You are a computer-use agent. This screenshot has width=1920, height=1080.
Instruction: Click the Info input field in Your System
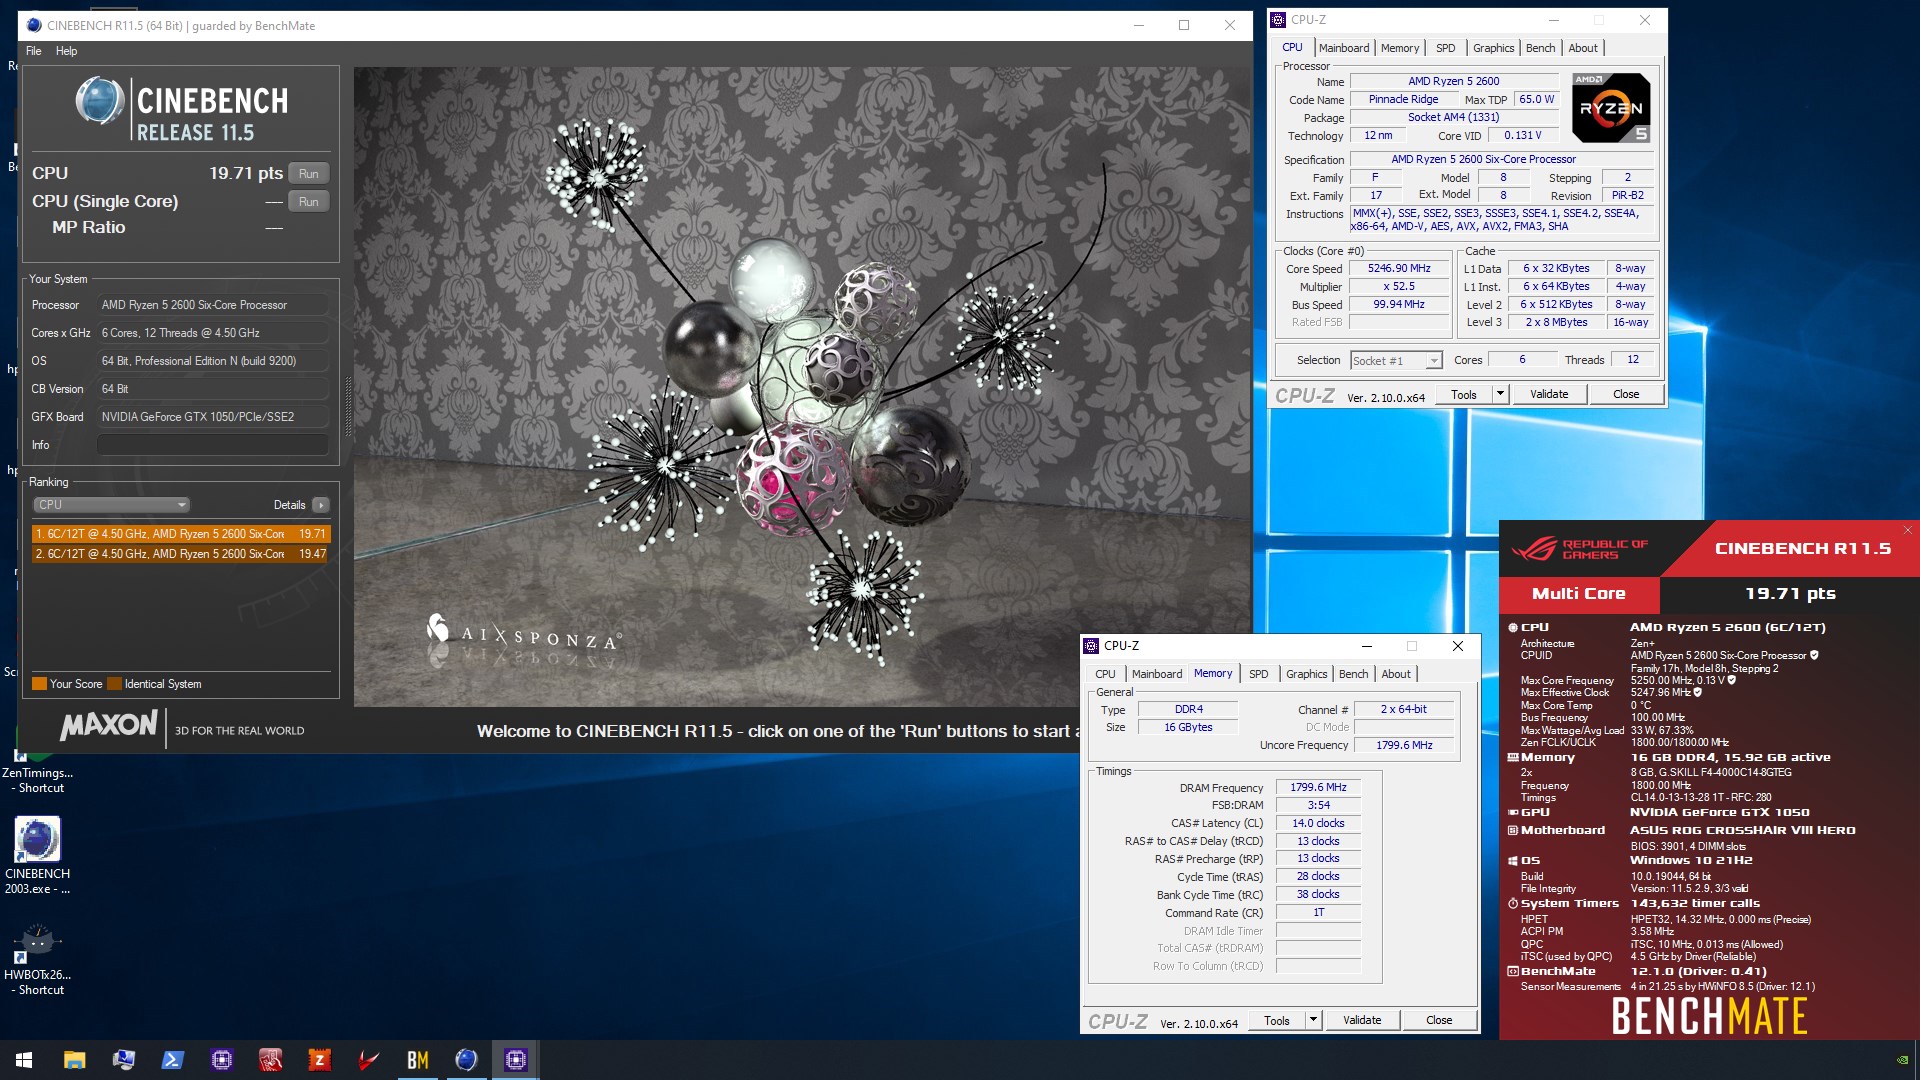(x=213, y=445)
